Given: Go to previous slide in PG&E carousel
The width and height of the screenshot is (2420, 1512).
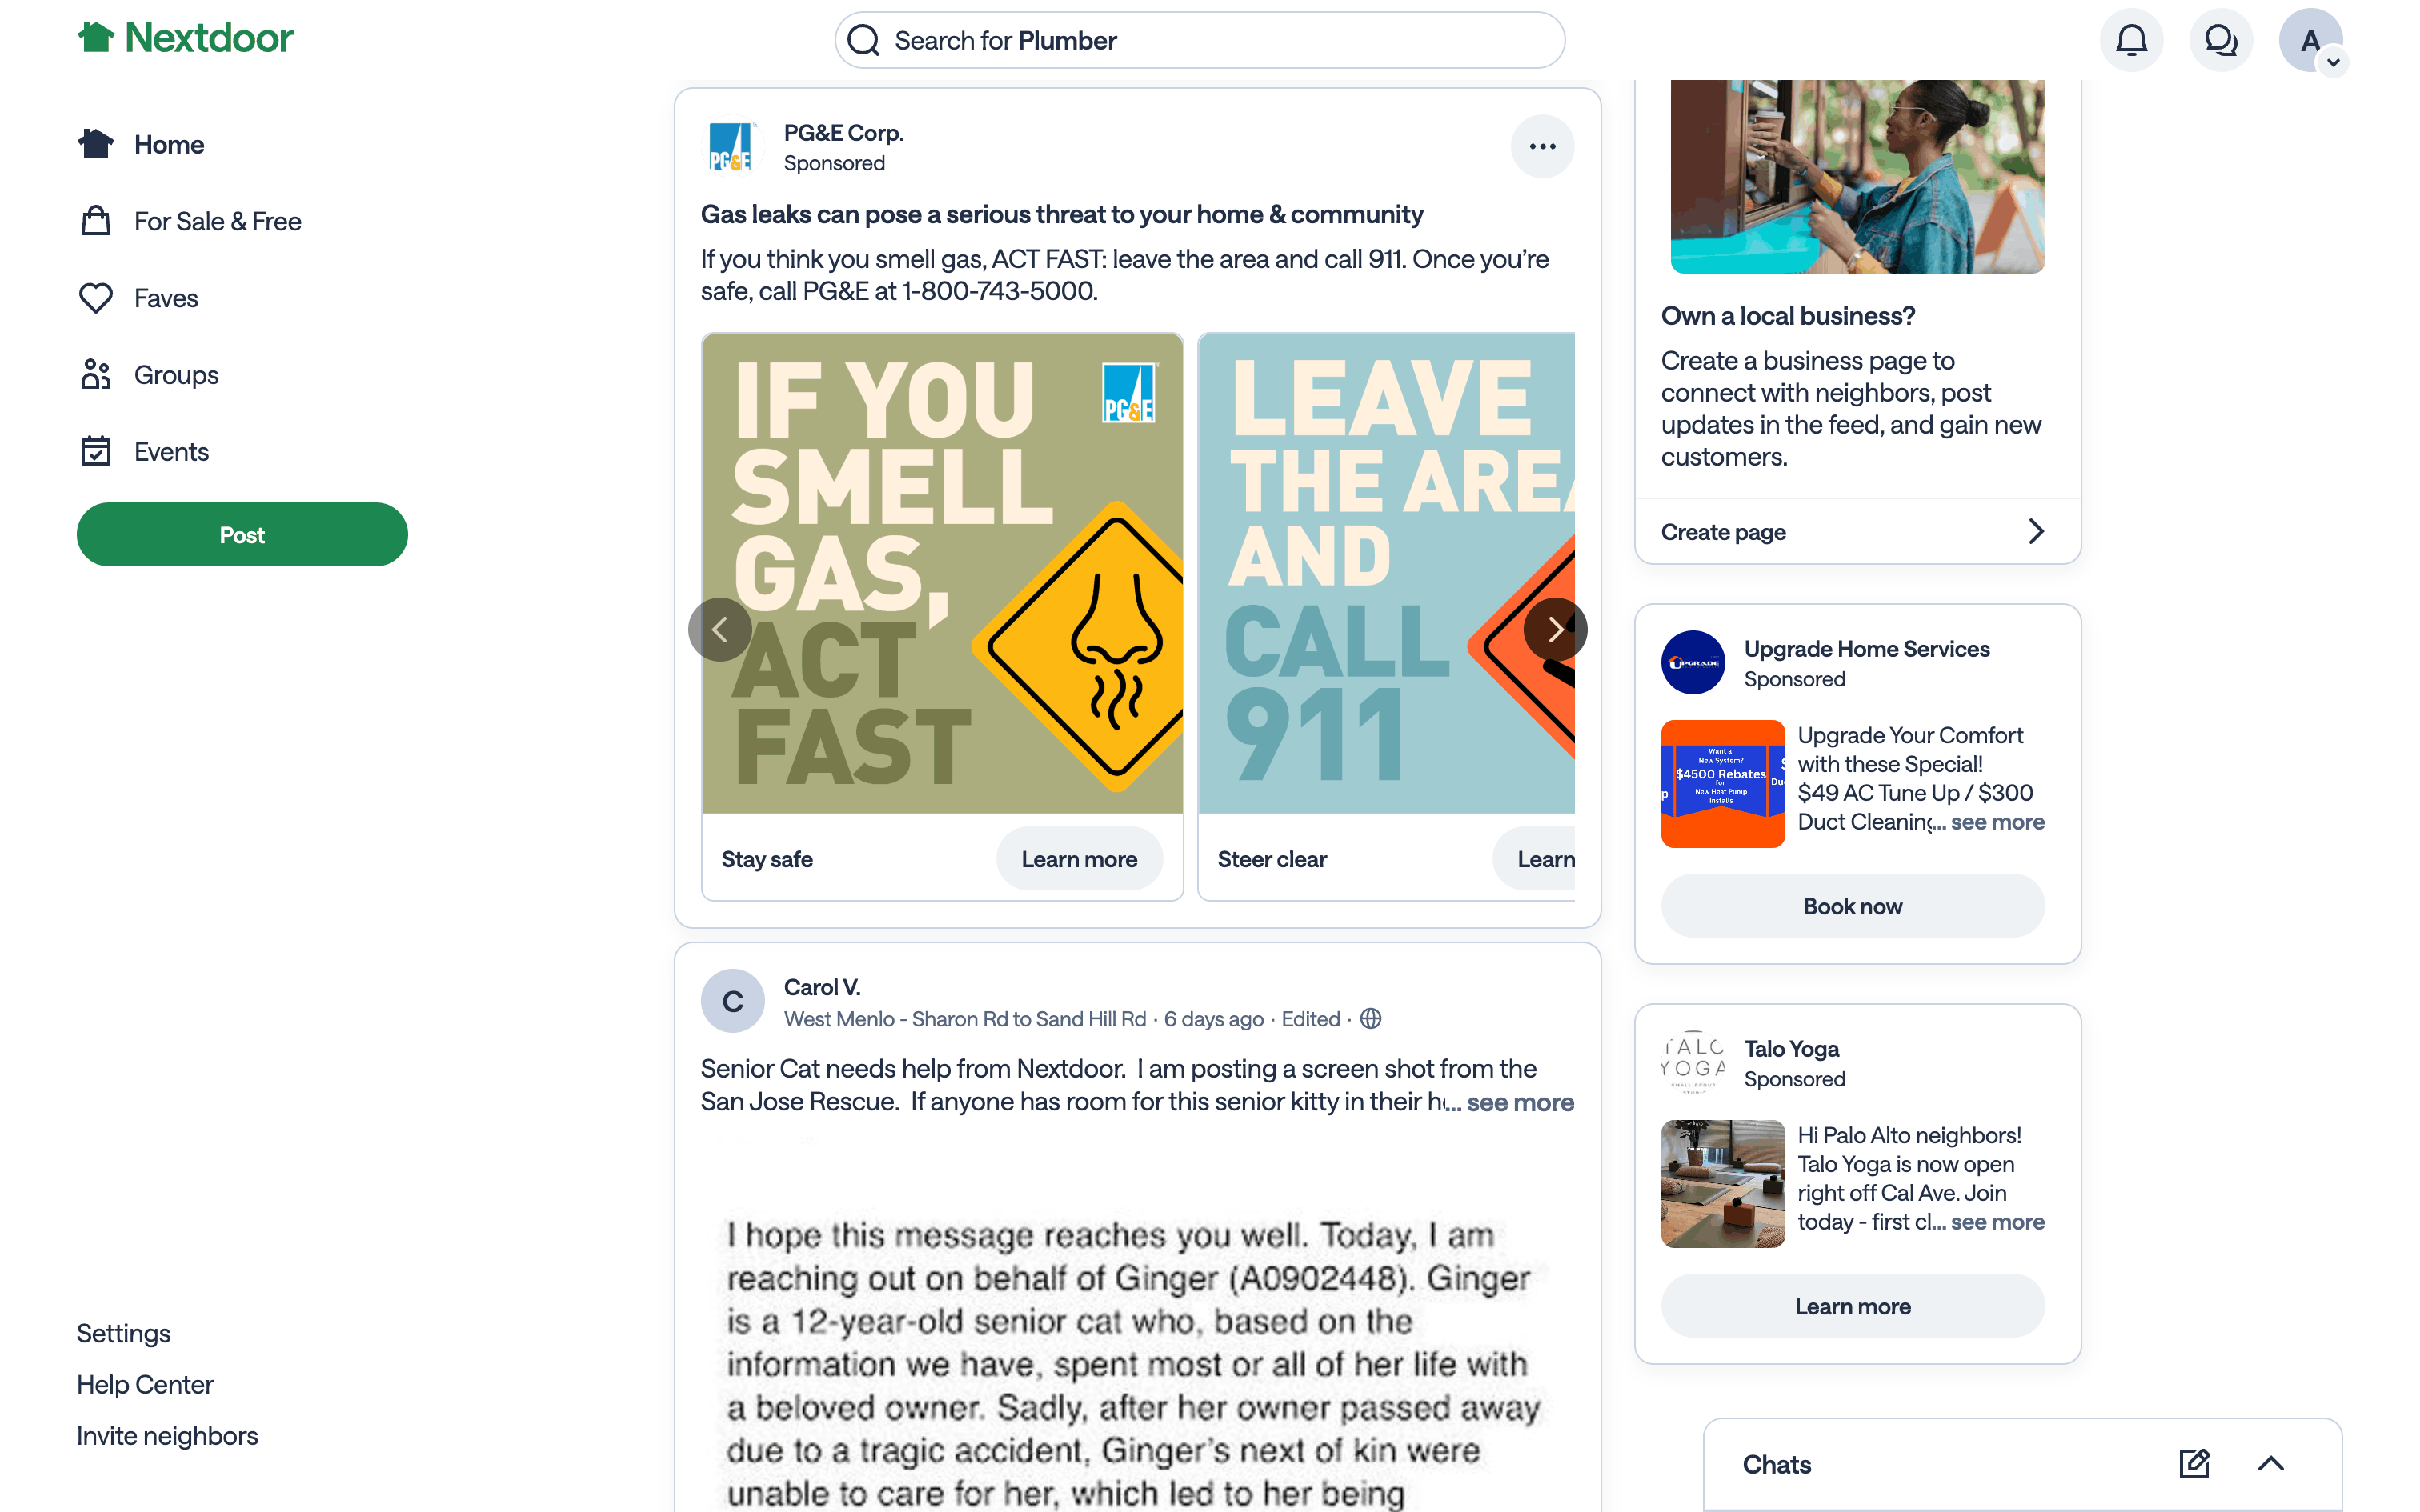Looking at the screenshot, I should [720, 629].
